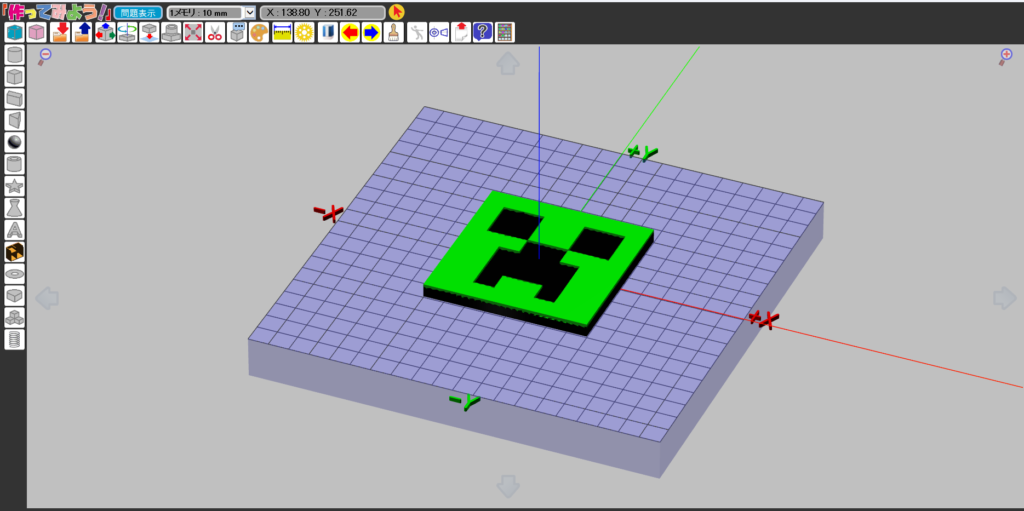The width and height of the screenshot is (1024, 511).
Task: Zoom in with the plus magnifier
Action: [x=1005, y=57]
